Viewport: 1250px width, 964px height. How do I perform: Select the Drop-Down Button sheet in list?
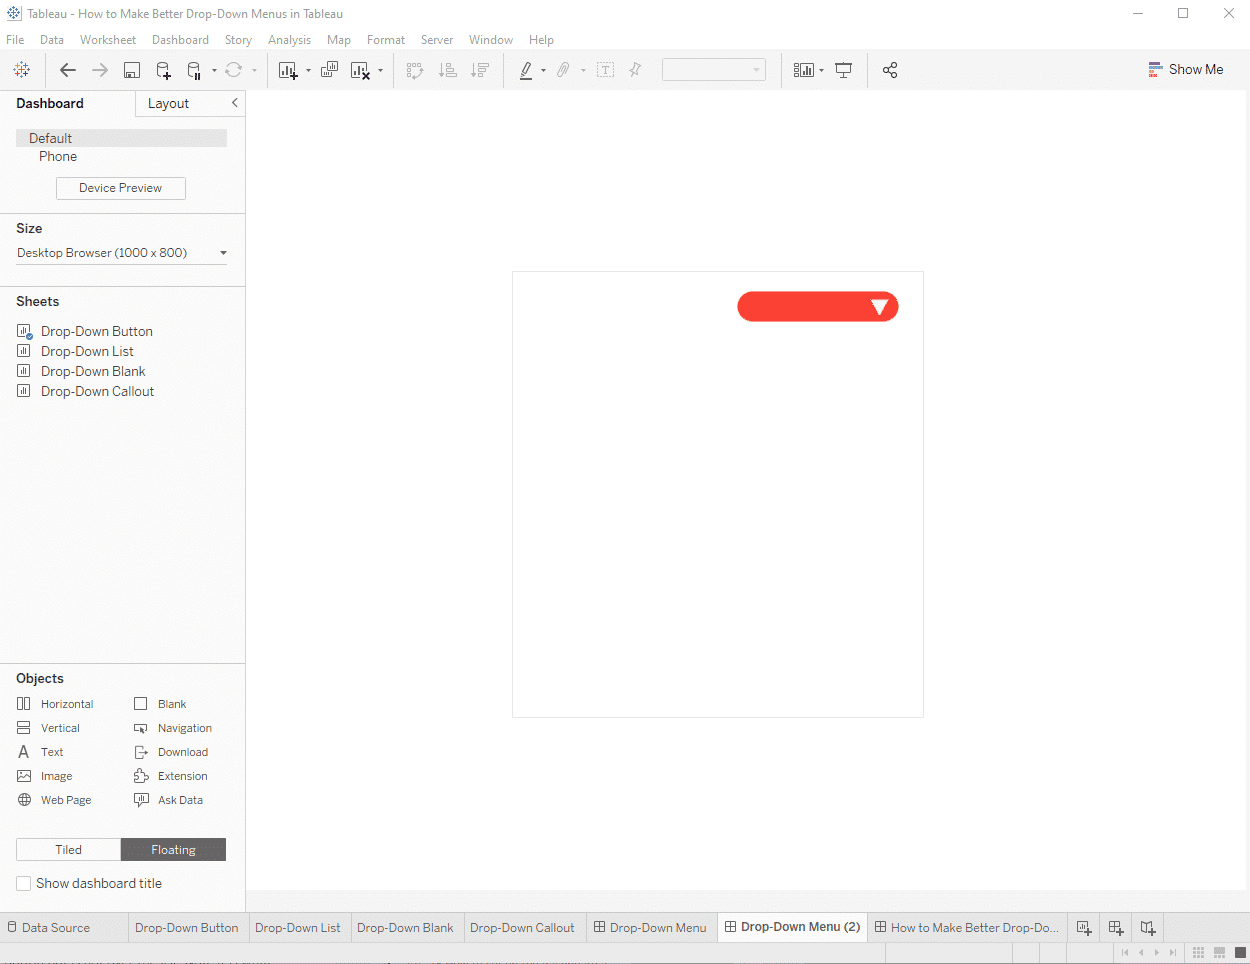tap(97, 332)
